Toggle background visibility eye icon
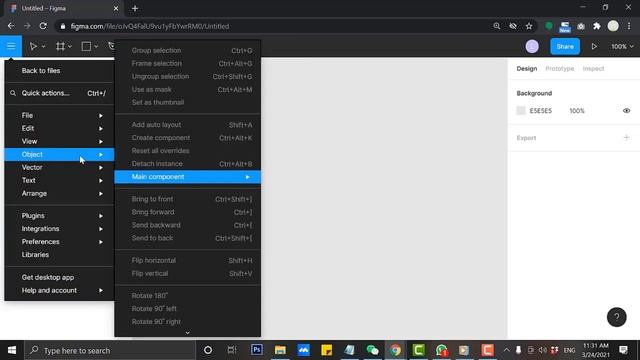 coord(626,111)
